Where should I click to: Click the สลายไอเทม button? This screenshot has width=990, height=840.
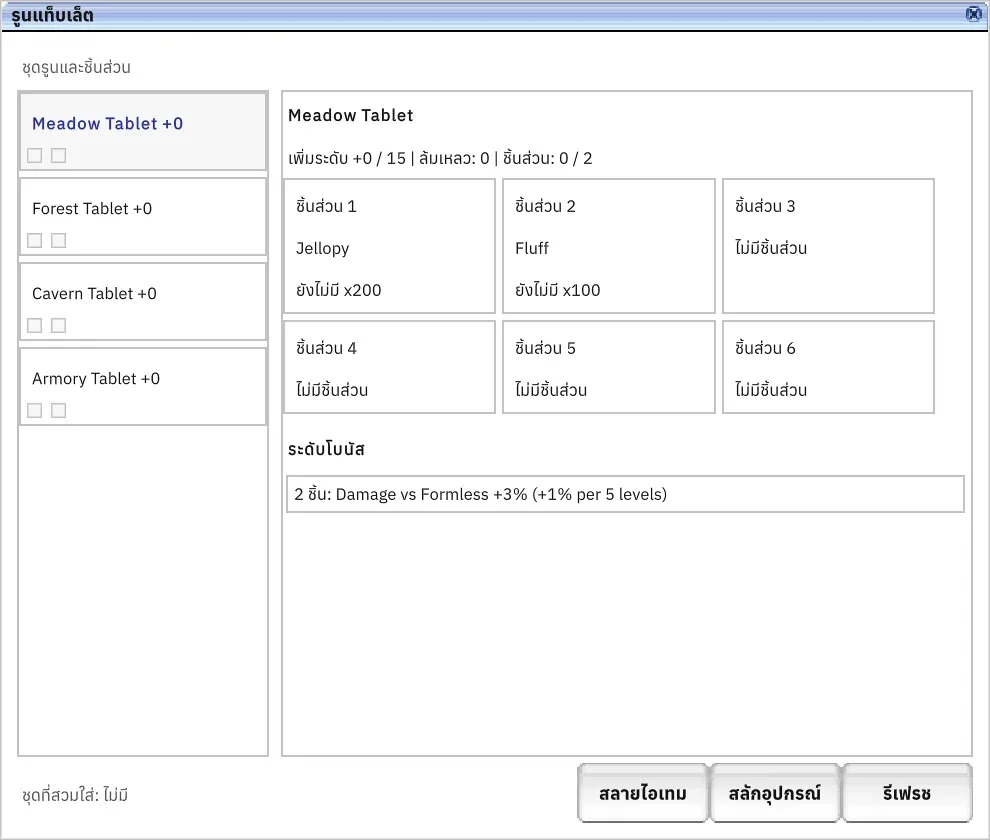[643, 793]
